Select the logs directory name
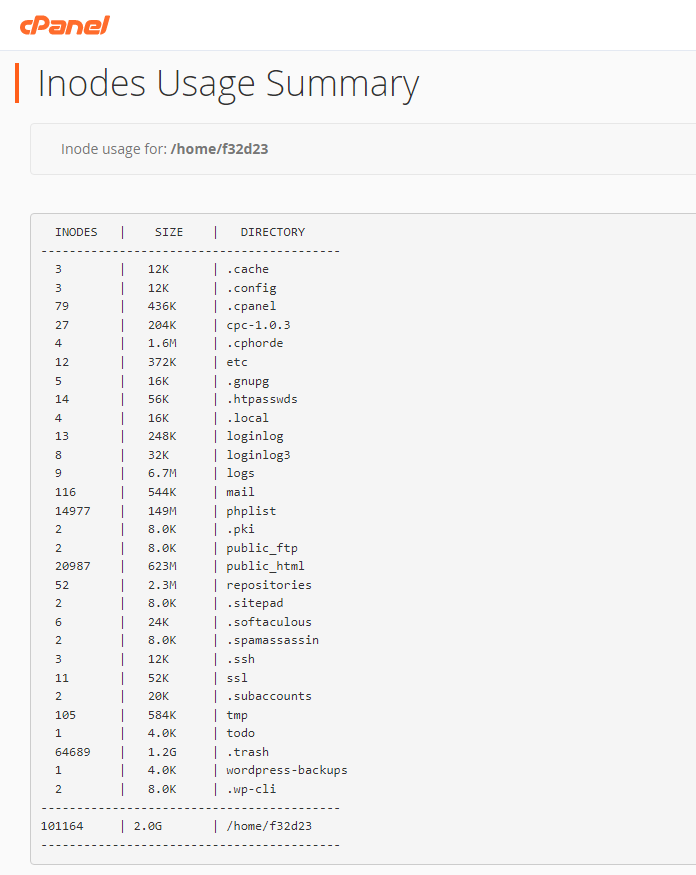Image resolution: width=696 pixels, height=875 pixels. pyautogui.click(x=241, y=473)
